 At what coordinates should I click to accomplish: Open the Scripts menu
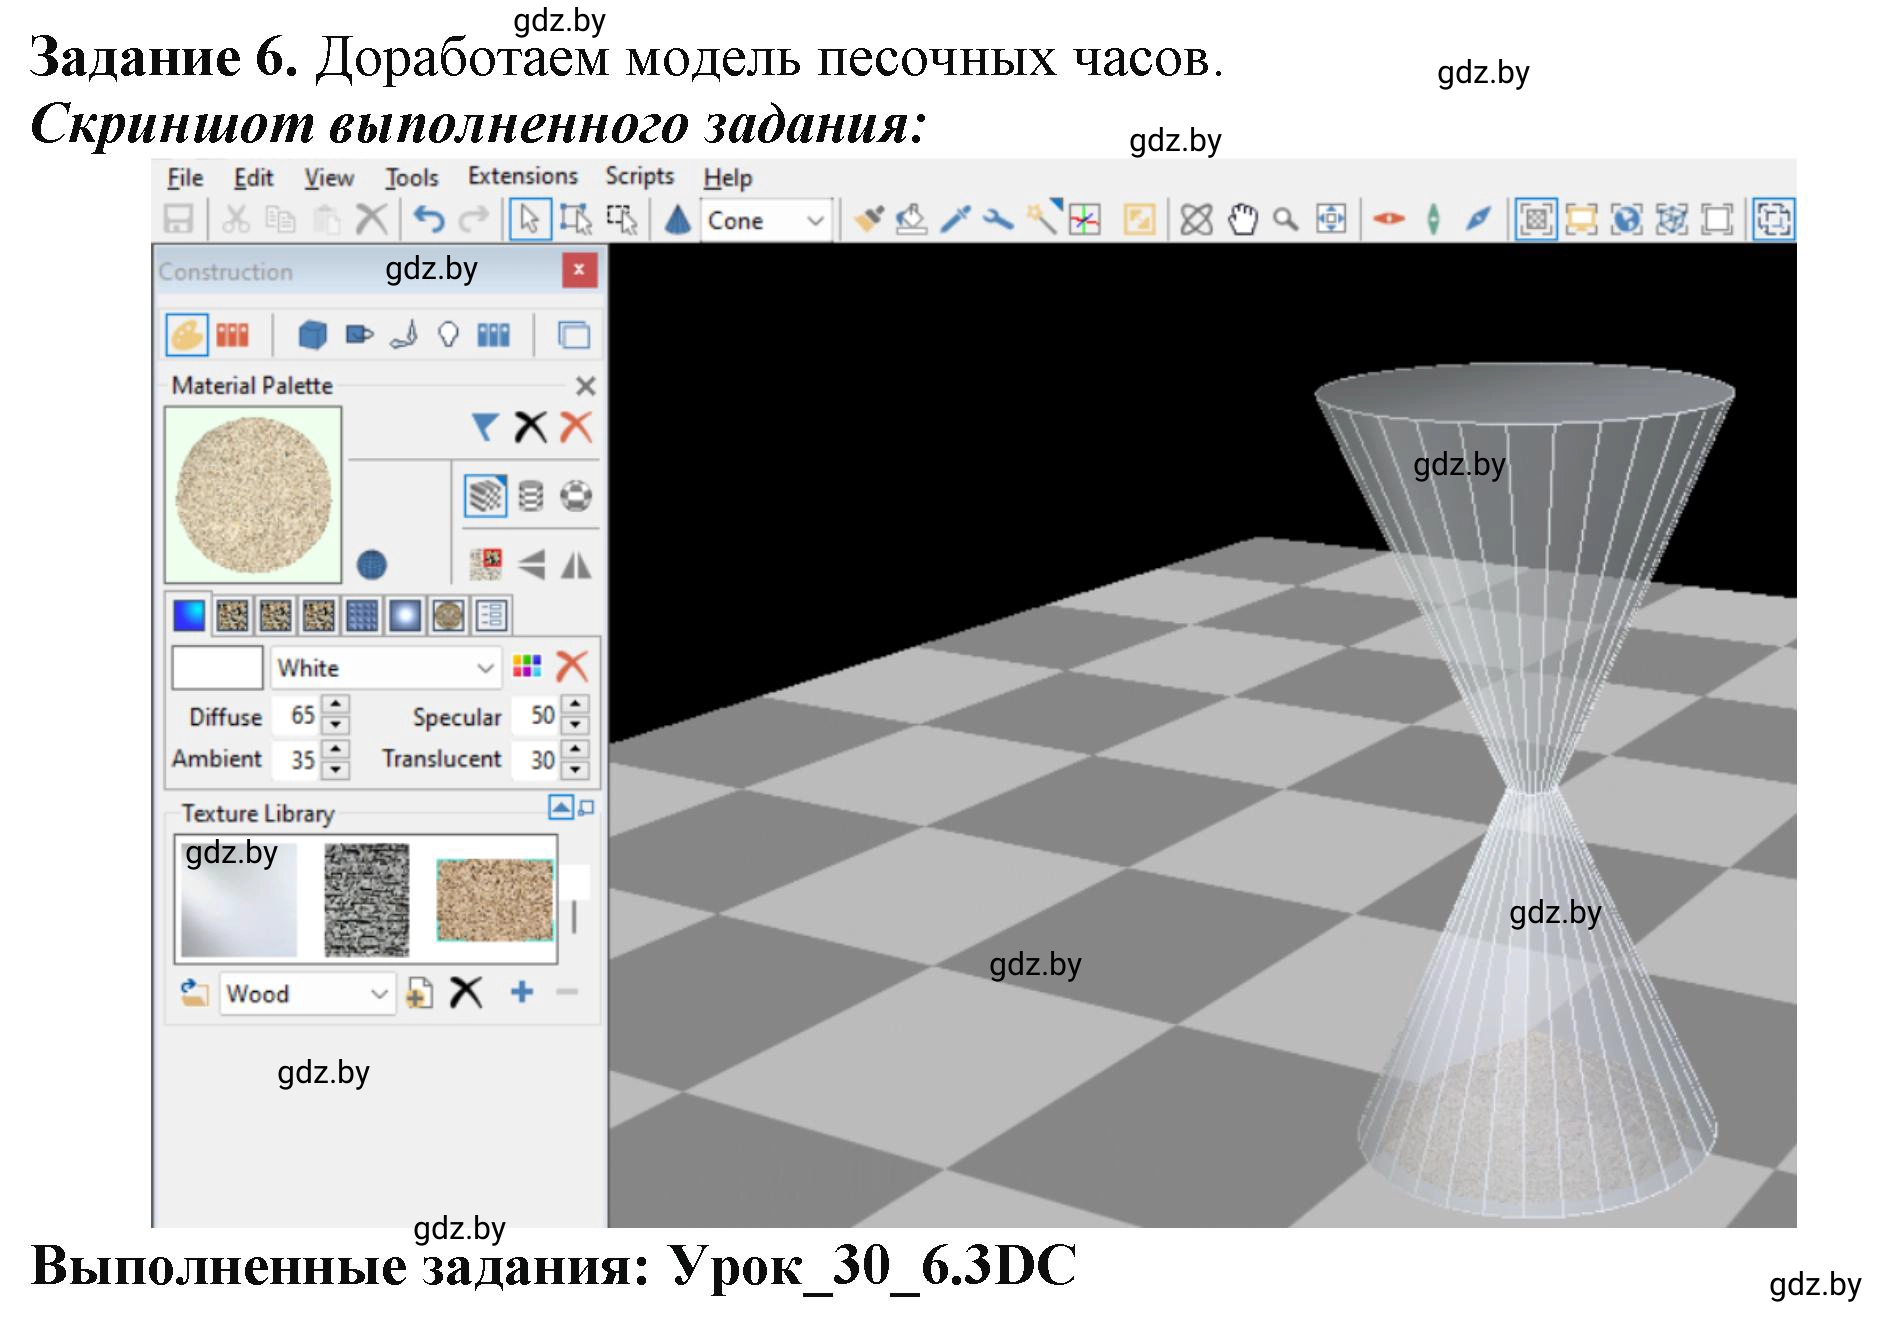pyautogui.click(x=639, y=176)
